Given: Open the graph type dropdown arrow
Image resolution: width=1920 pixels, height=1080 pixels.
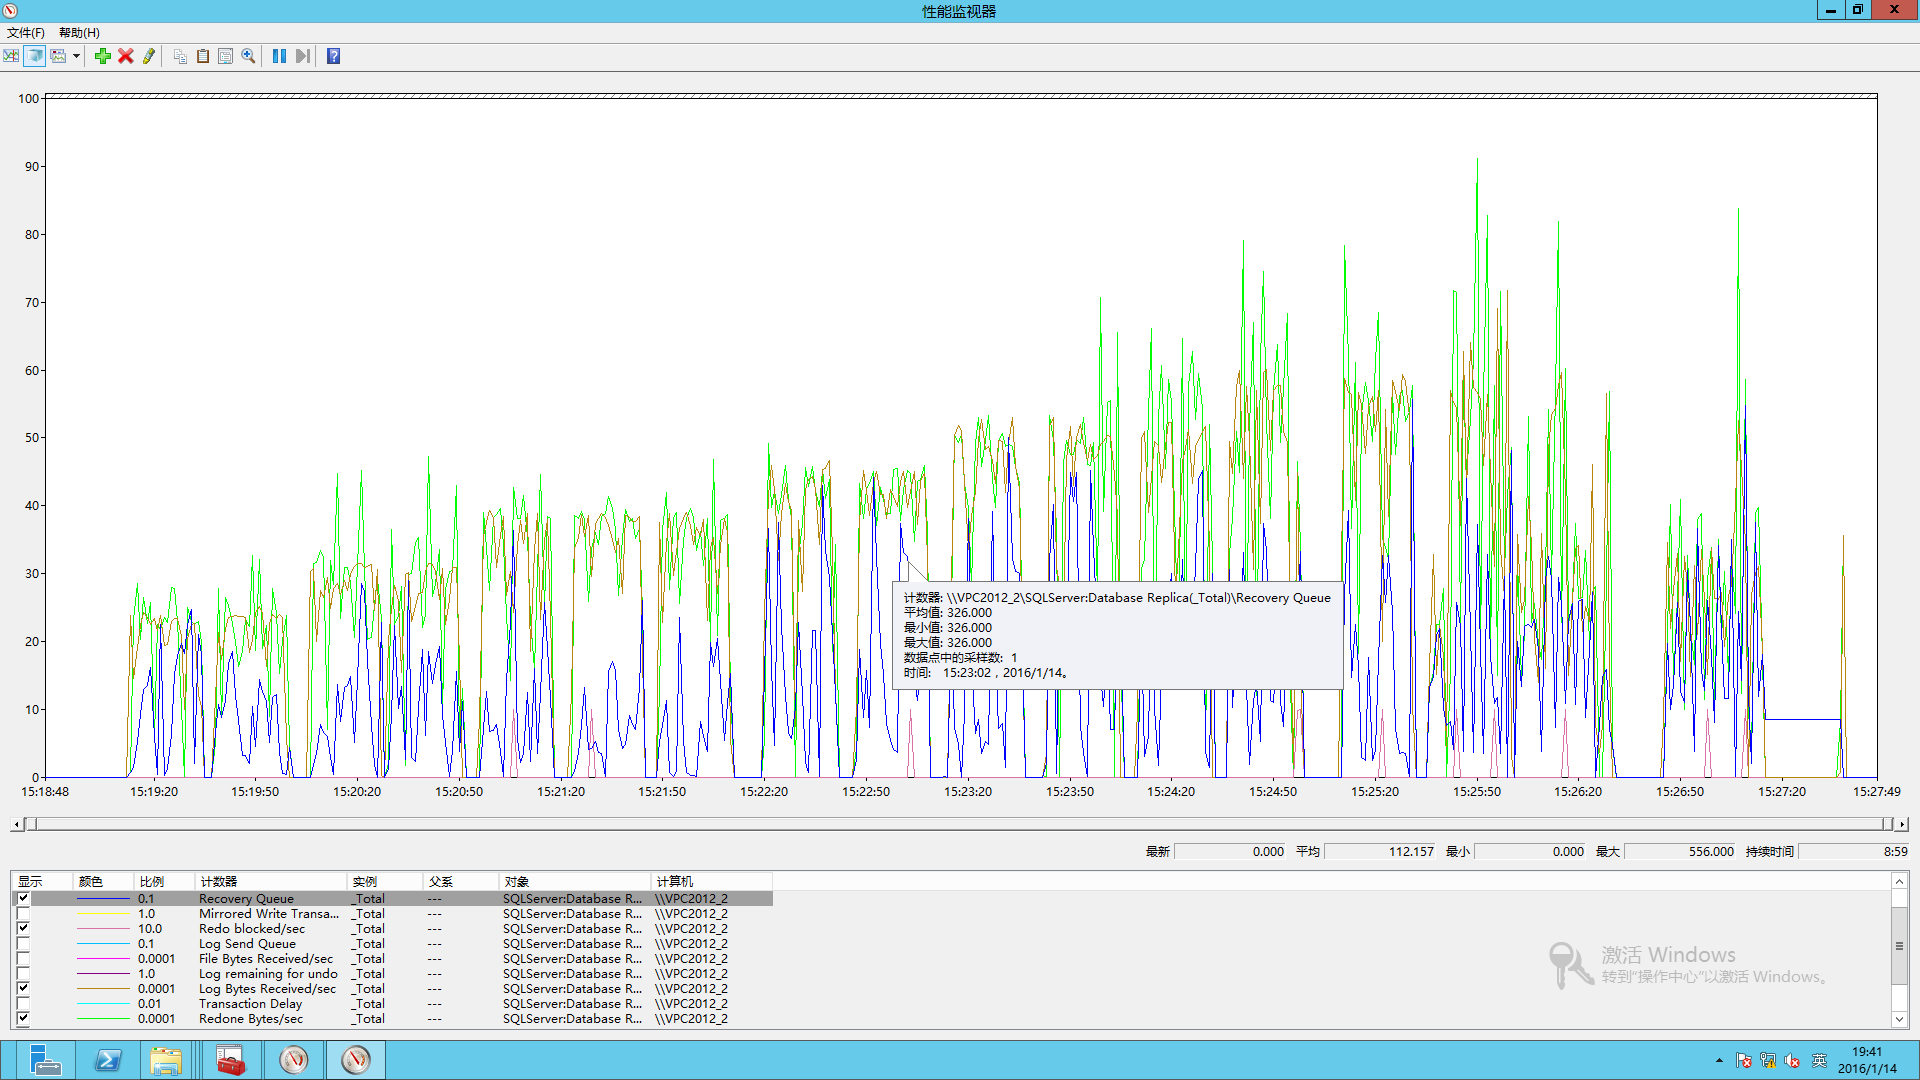Looking at the screenshot, I should tap(76, 56).
